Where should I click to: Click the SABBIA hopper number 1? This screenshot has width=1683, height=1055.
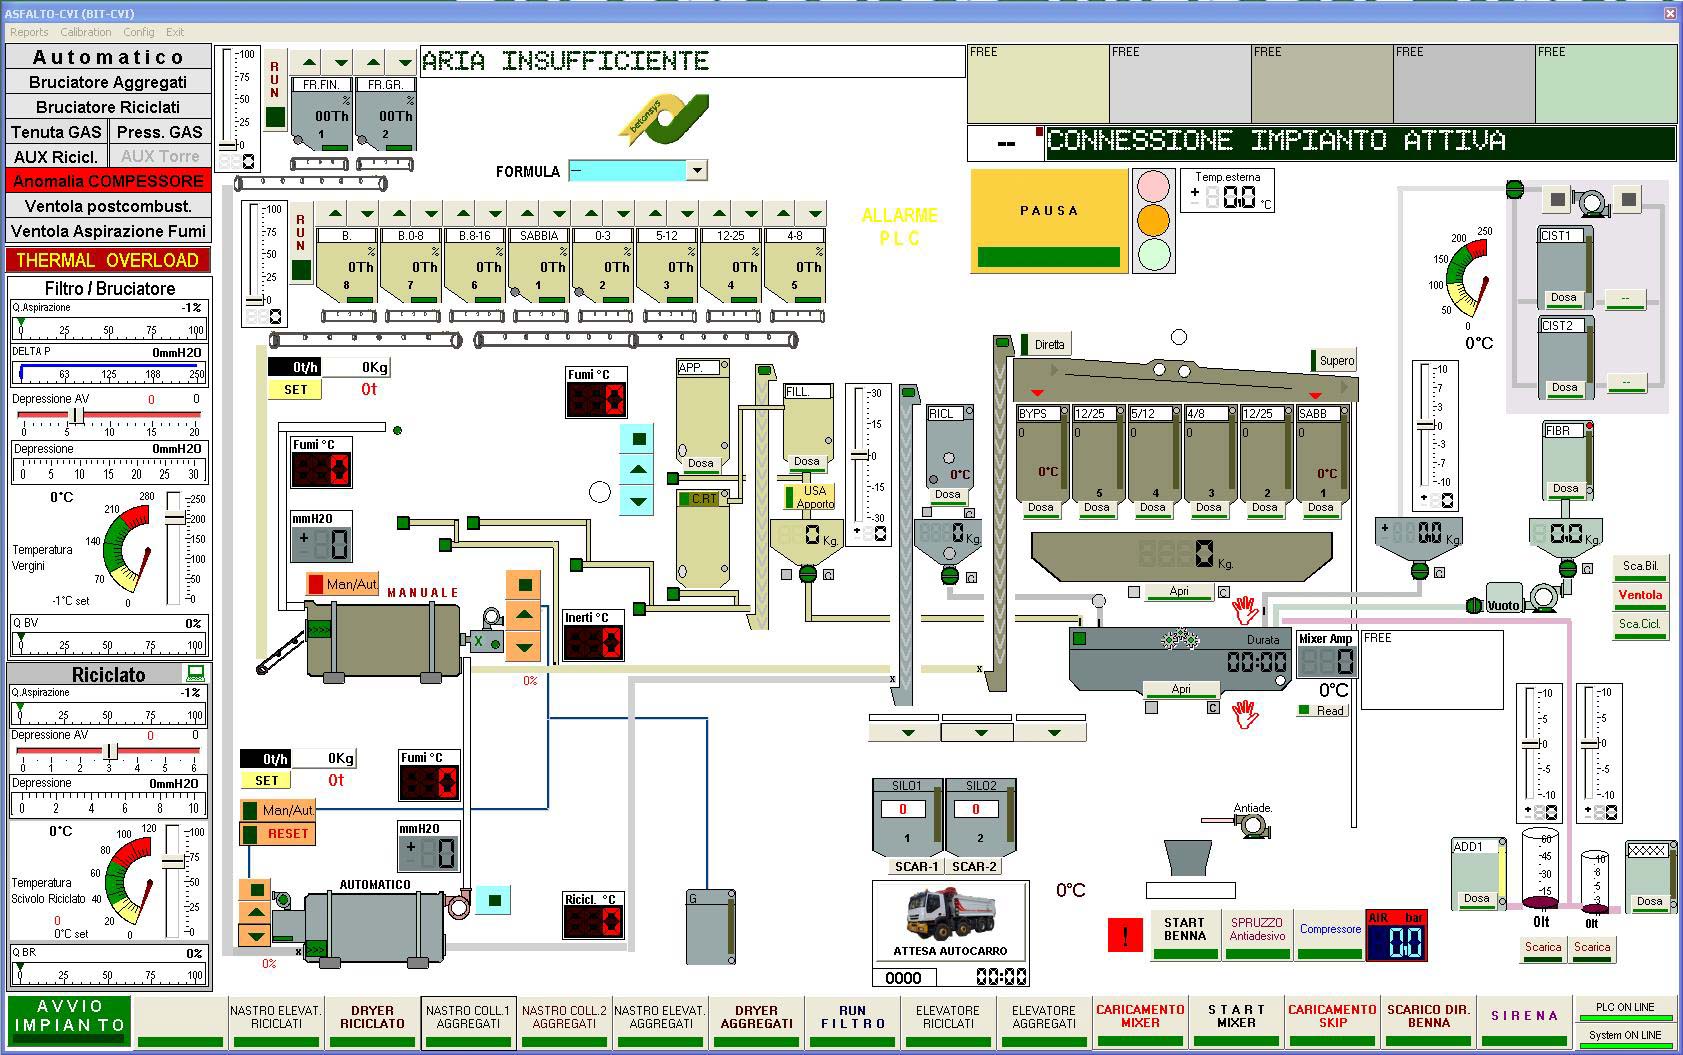540,272
